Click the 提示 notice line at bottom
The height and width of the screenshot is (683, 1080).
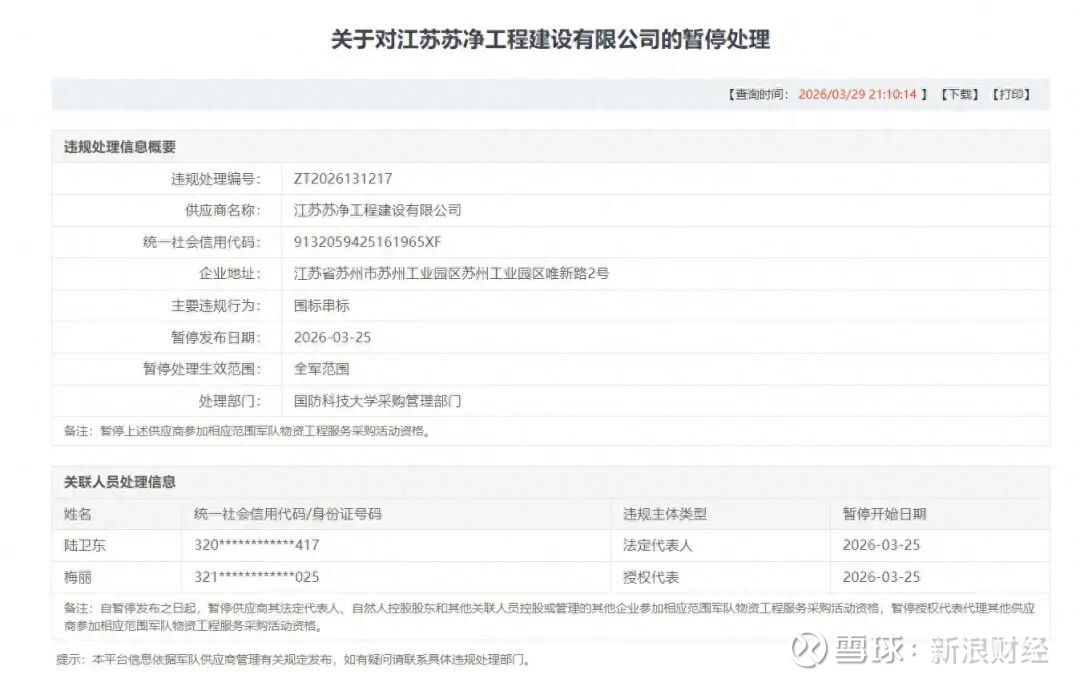[295, 660]
